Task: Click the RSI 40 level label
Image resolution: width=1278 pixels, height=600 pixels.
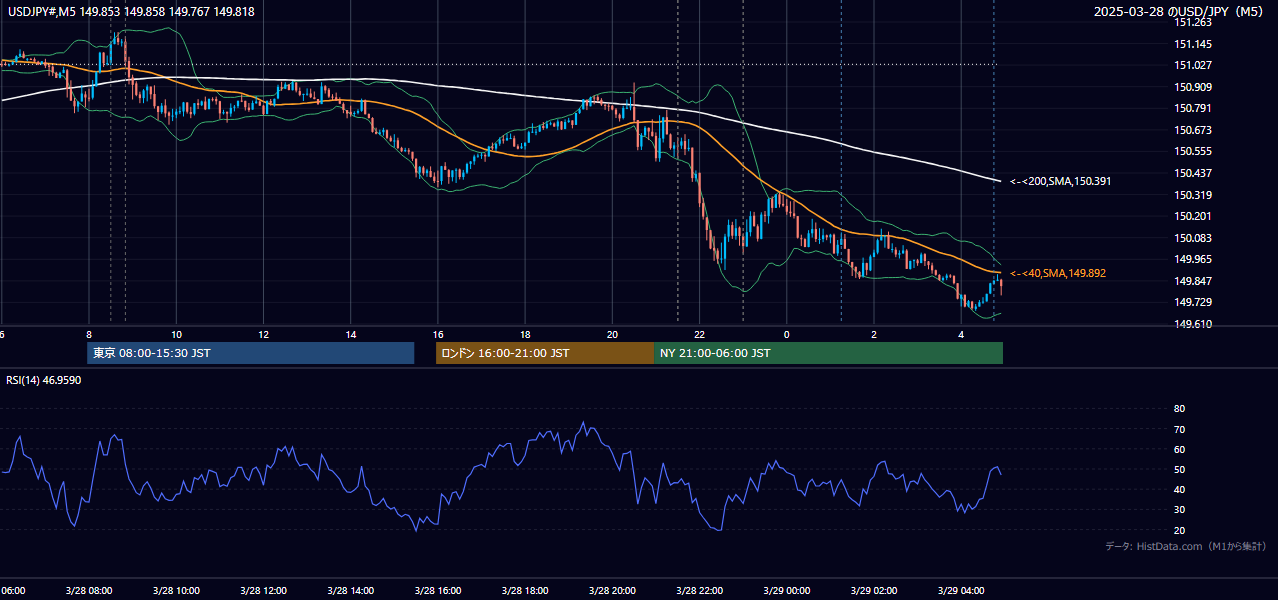Action: 1180,490
